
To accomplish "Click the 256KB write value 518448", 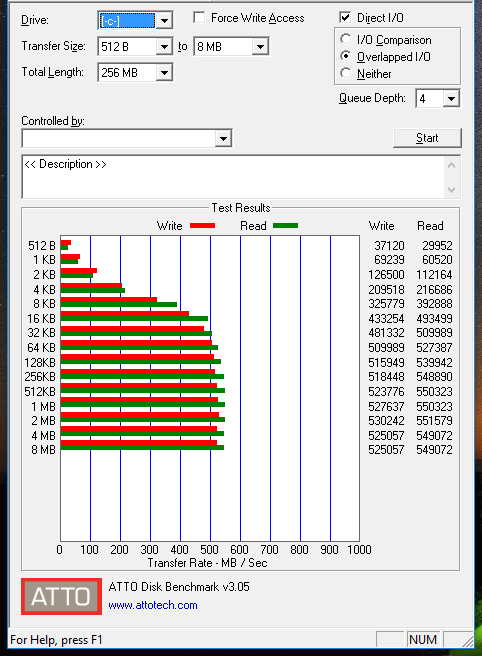I will coord(386,377).
